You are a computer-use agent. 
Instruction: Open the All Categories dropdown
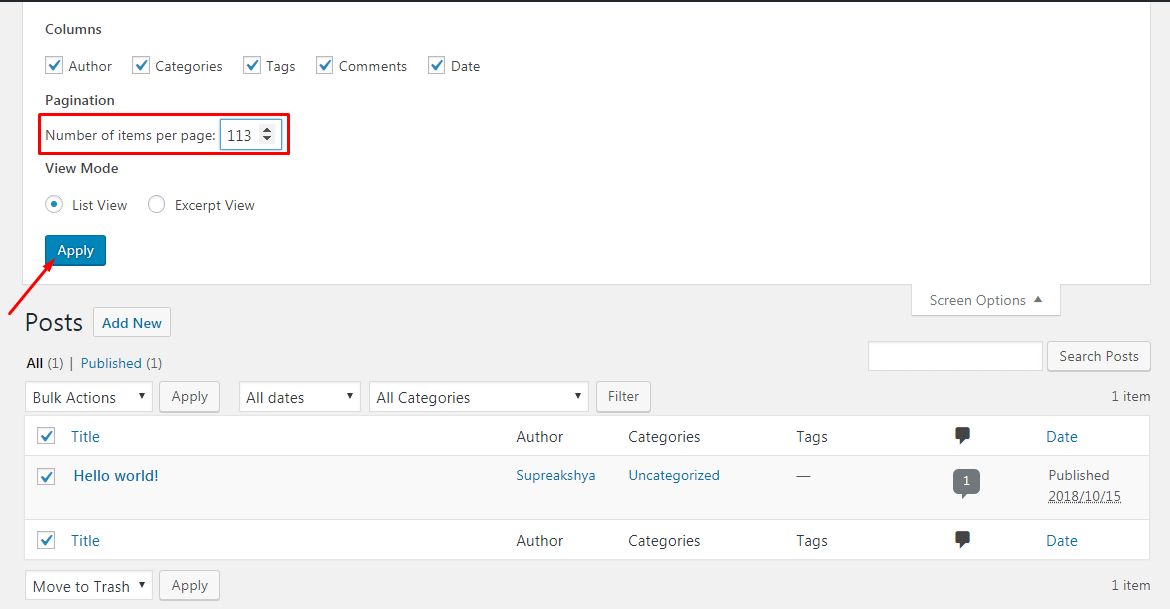point(478,397)
